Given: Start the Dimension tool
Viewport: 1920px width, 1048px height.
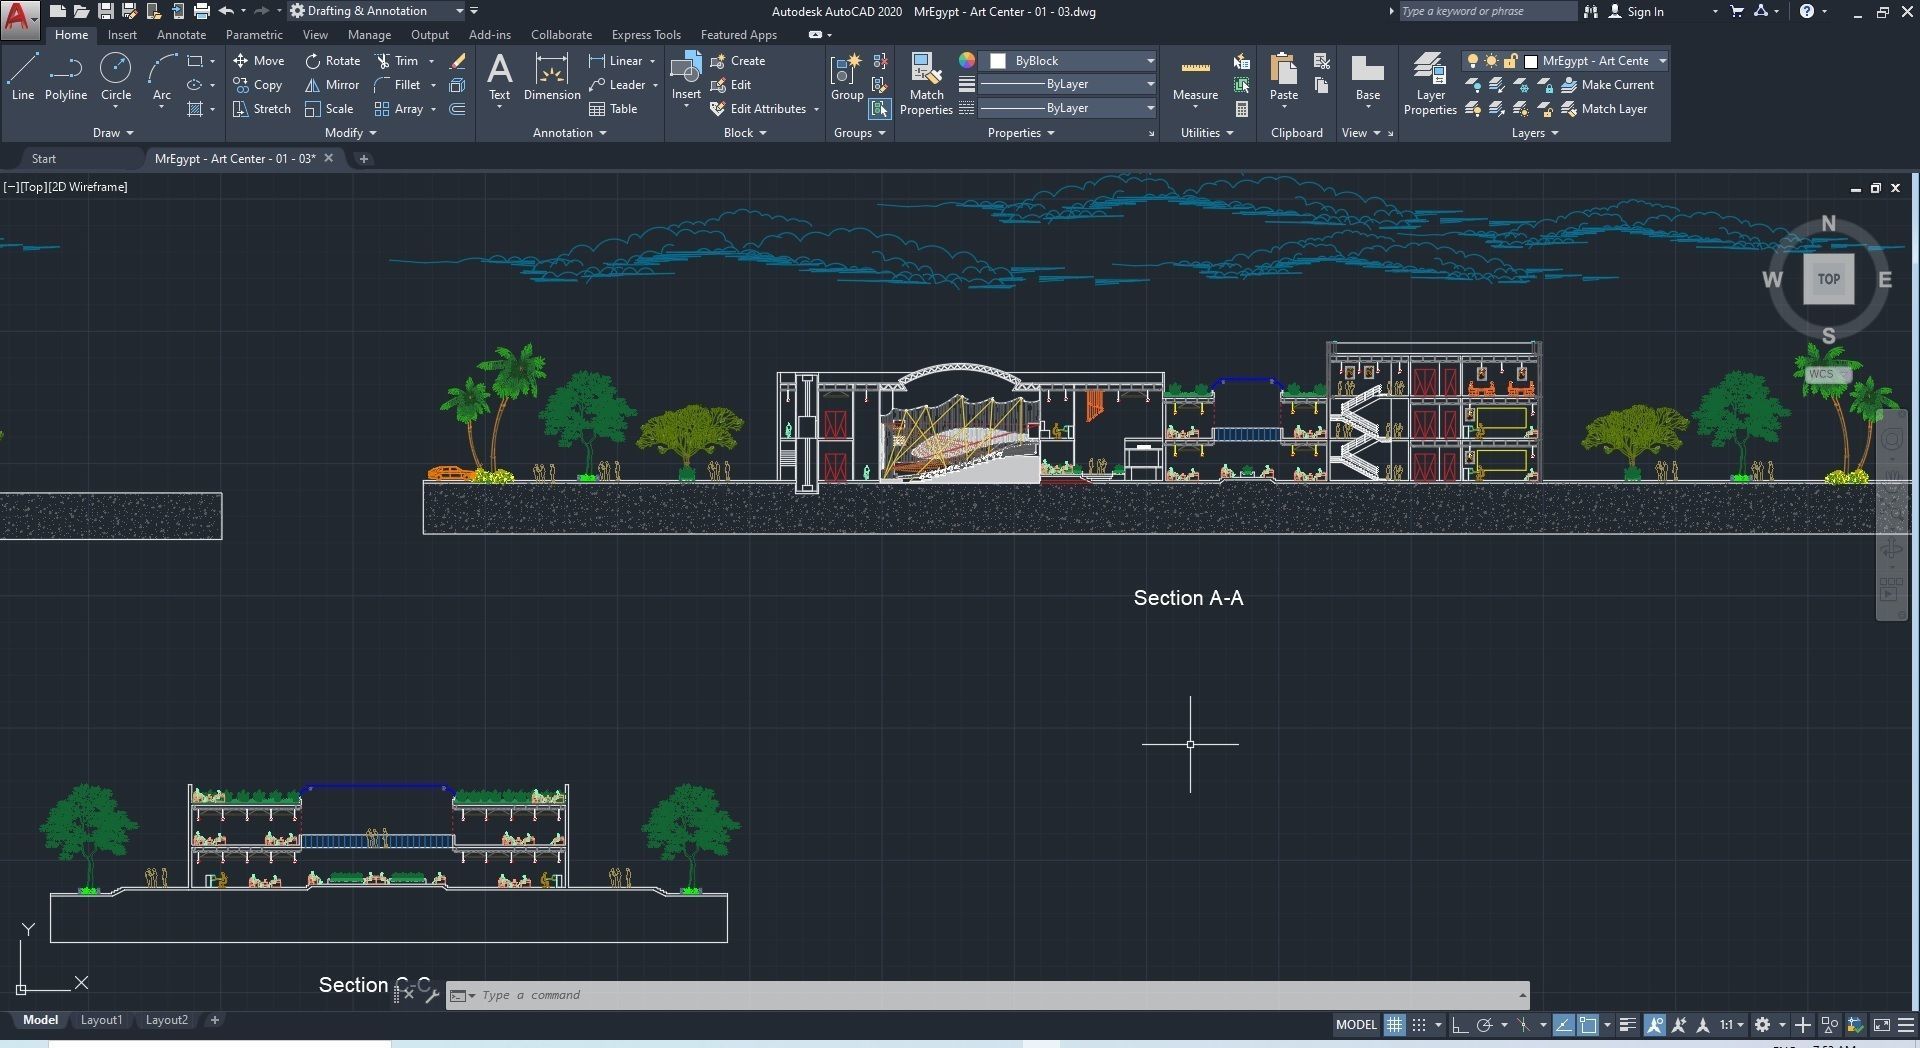Looking at the screenshot, I should pos(552,77).
